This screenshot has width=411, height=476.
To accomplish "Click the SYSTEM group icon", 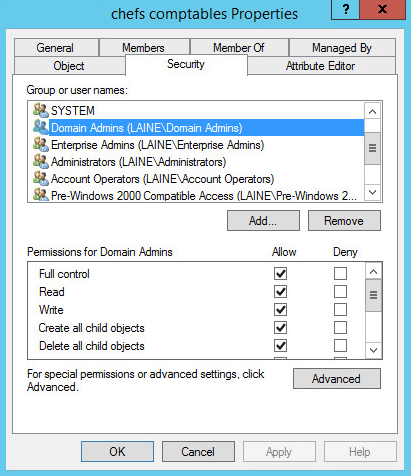I will 41,110.
